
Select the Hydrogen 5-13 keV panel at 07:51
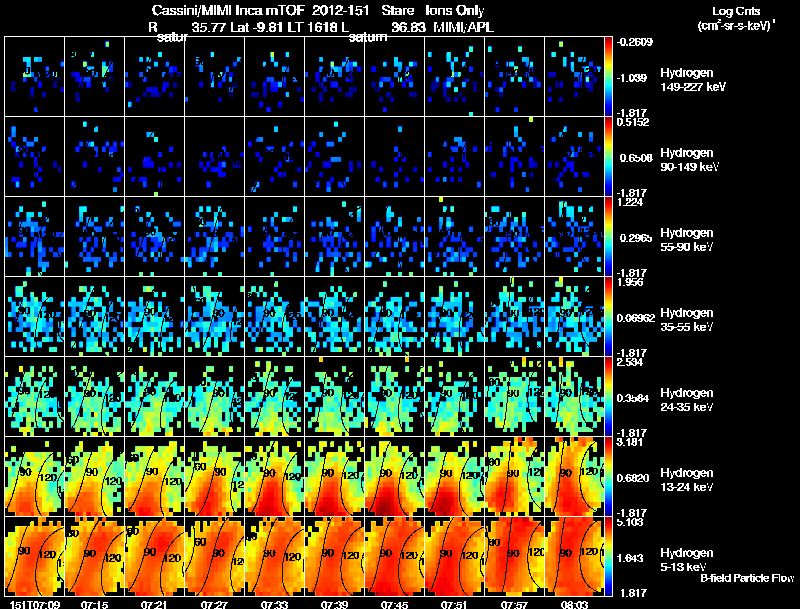[455, 556]
